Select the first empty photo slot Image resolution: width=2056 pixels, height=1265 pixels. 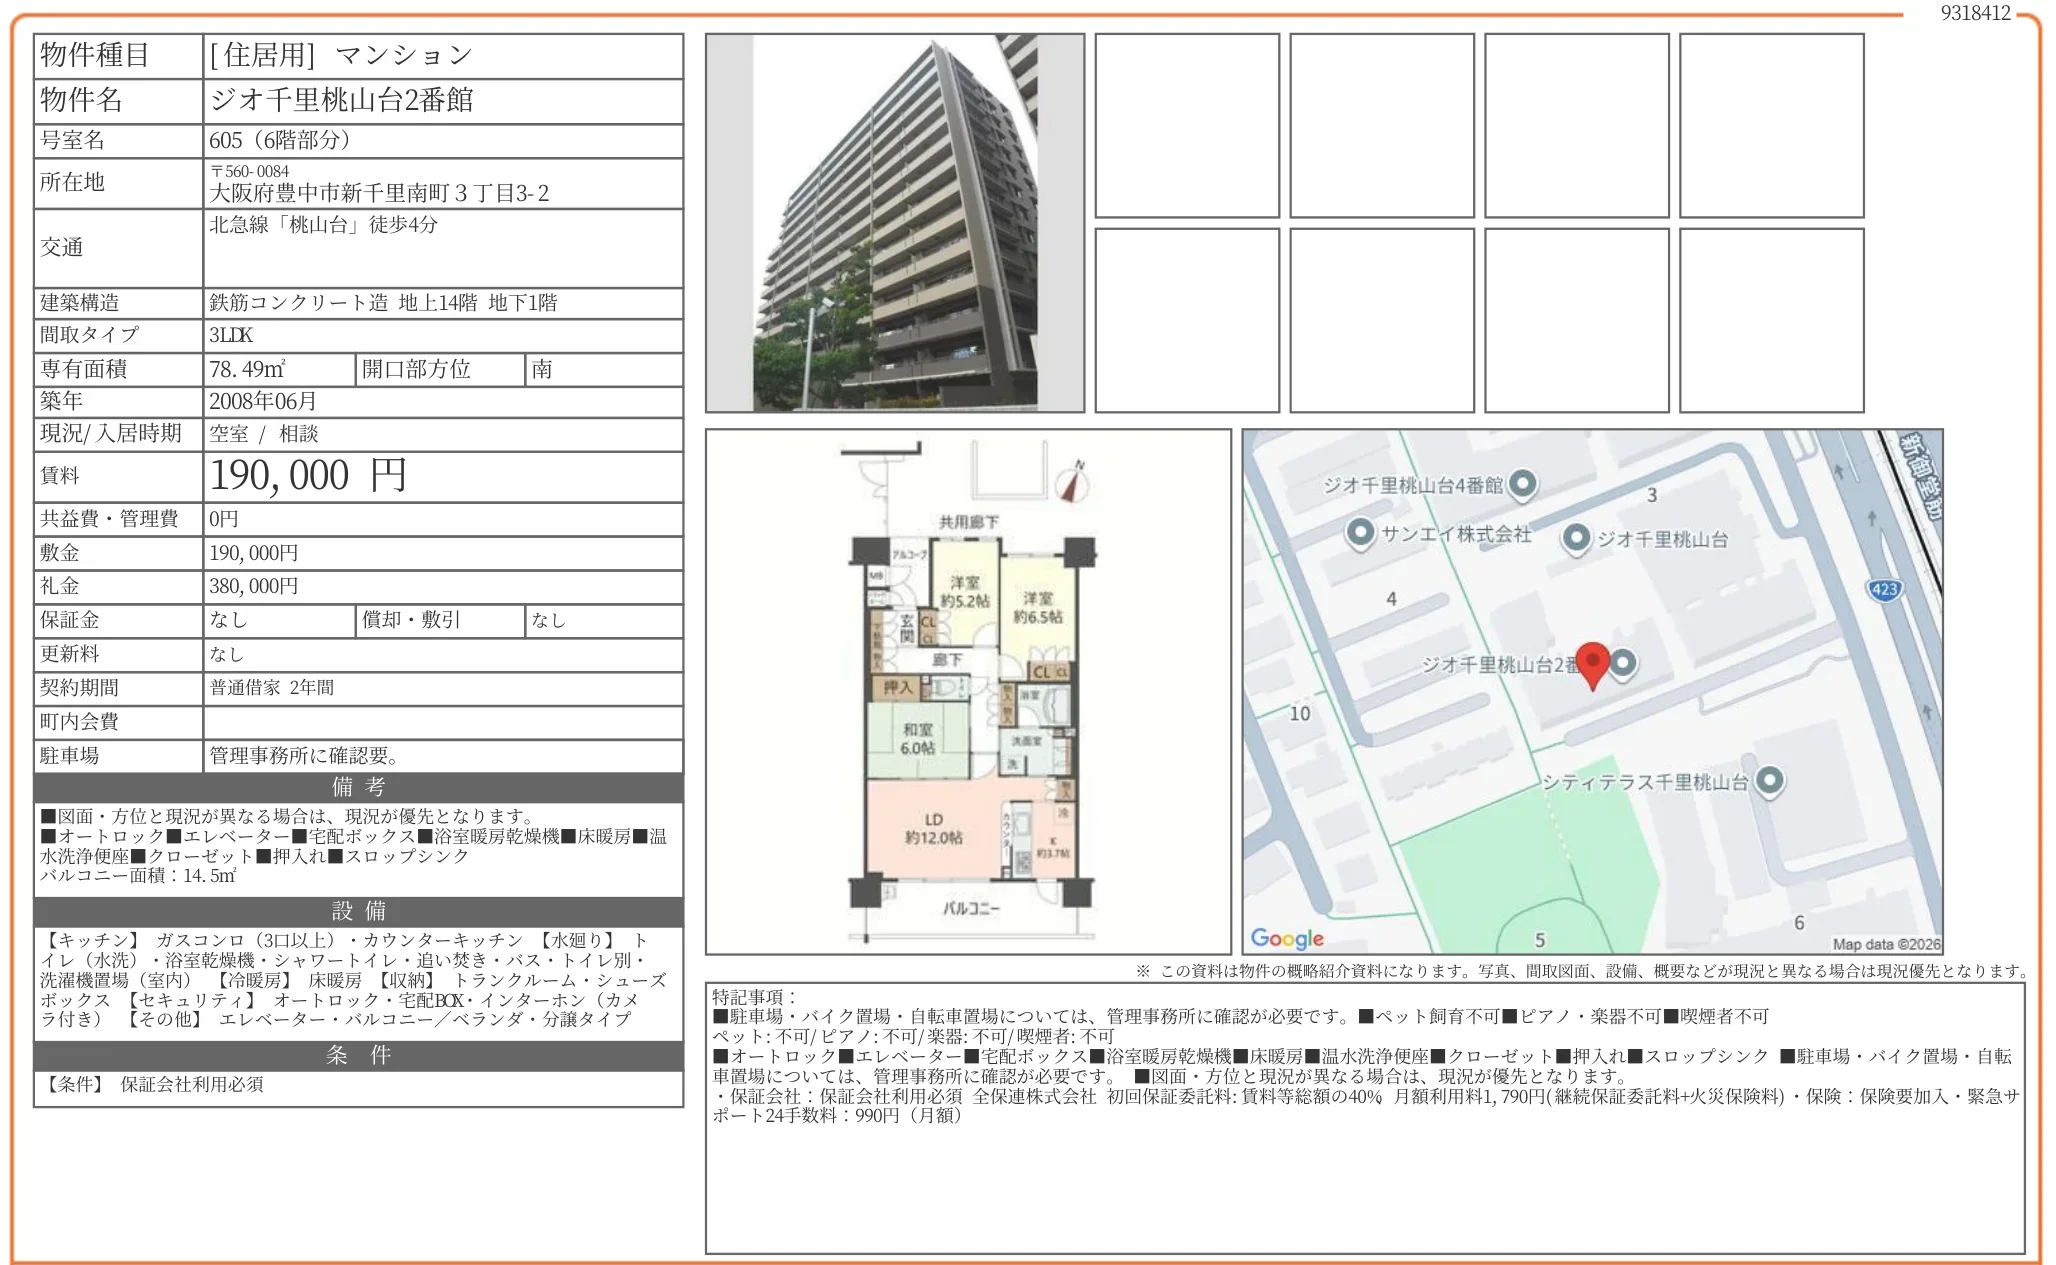1186,125
